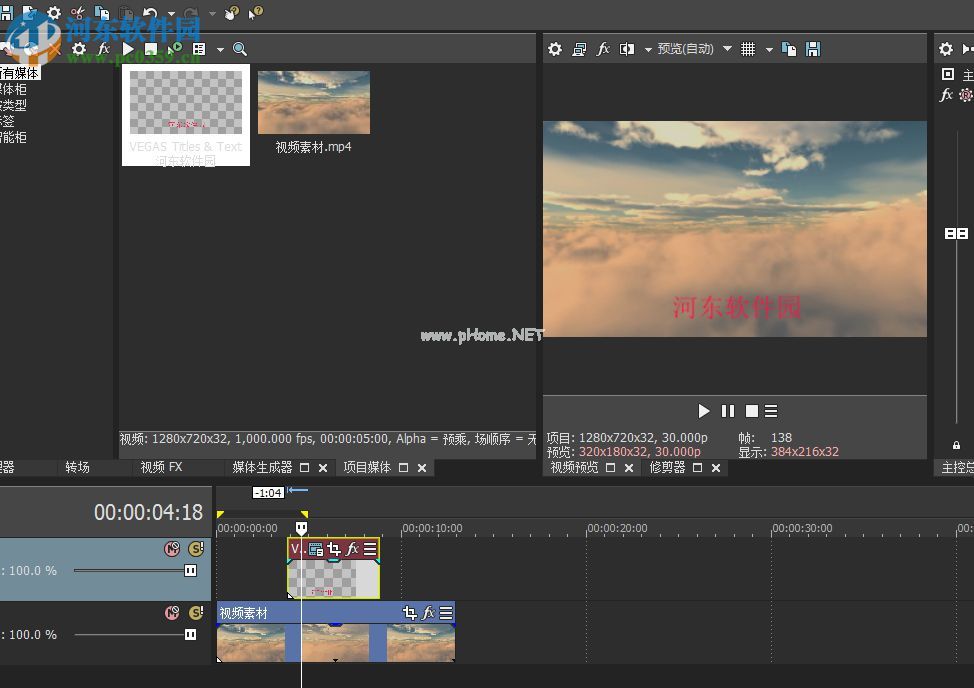Viewport: 974px width, 688px height.
Task: Open Video Output FX in preview toolbar
Action: [603, 49]
